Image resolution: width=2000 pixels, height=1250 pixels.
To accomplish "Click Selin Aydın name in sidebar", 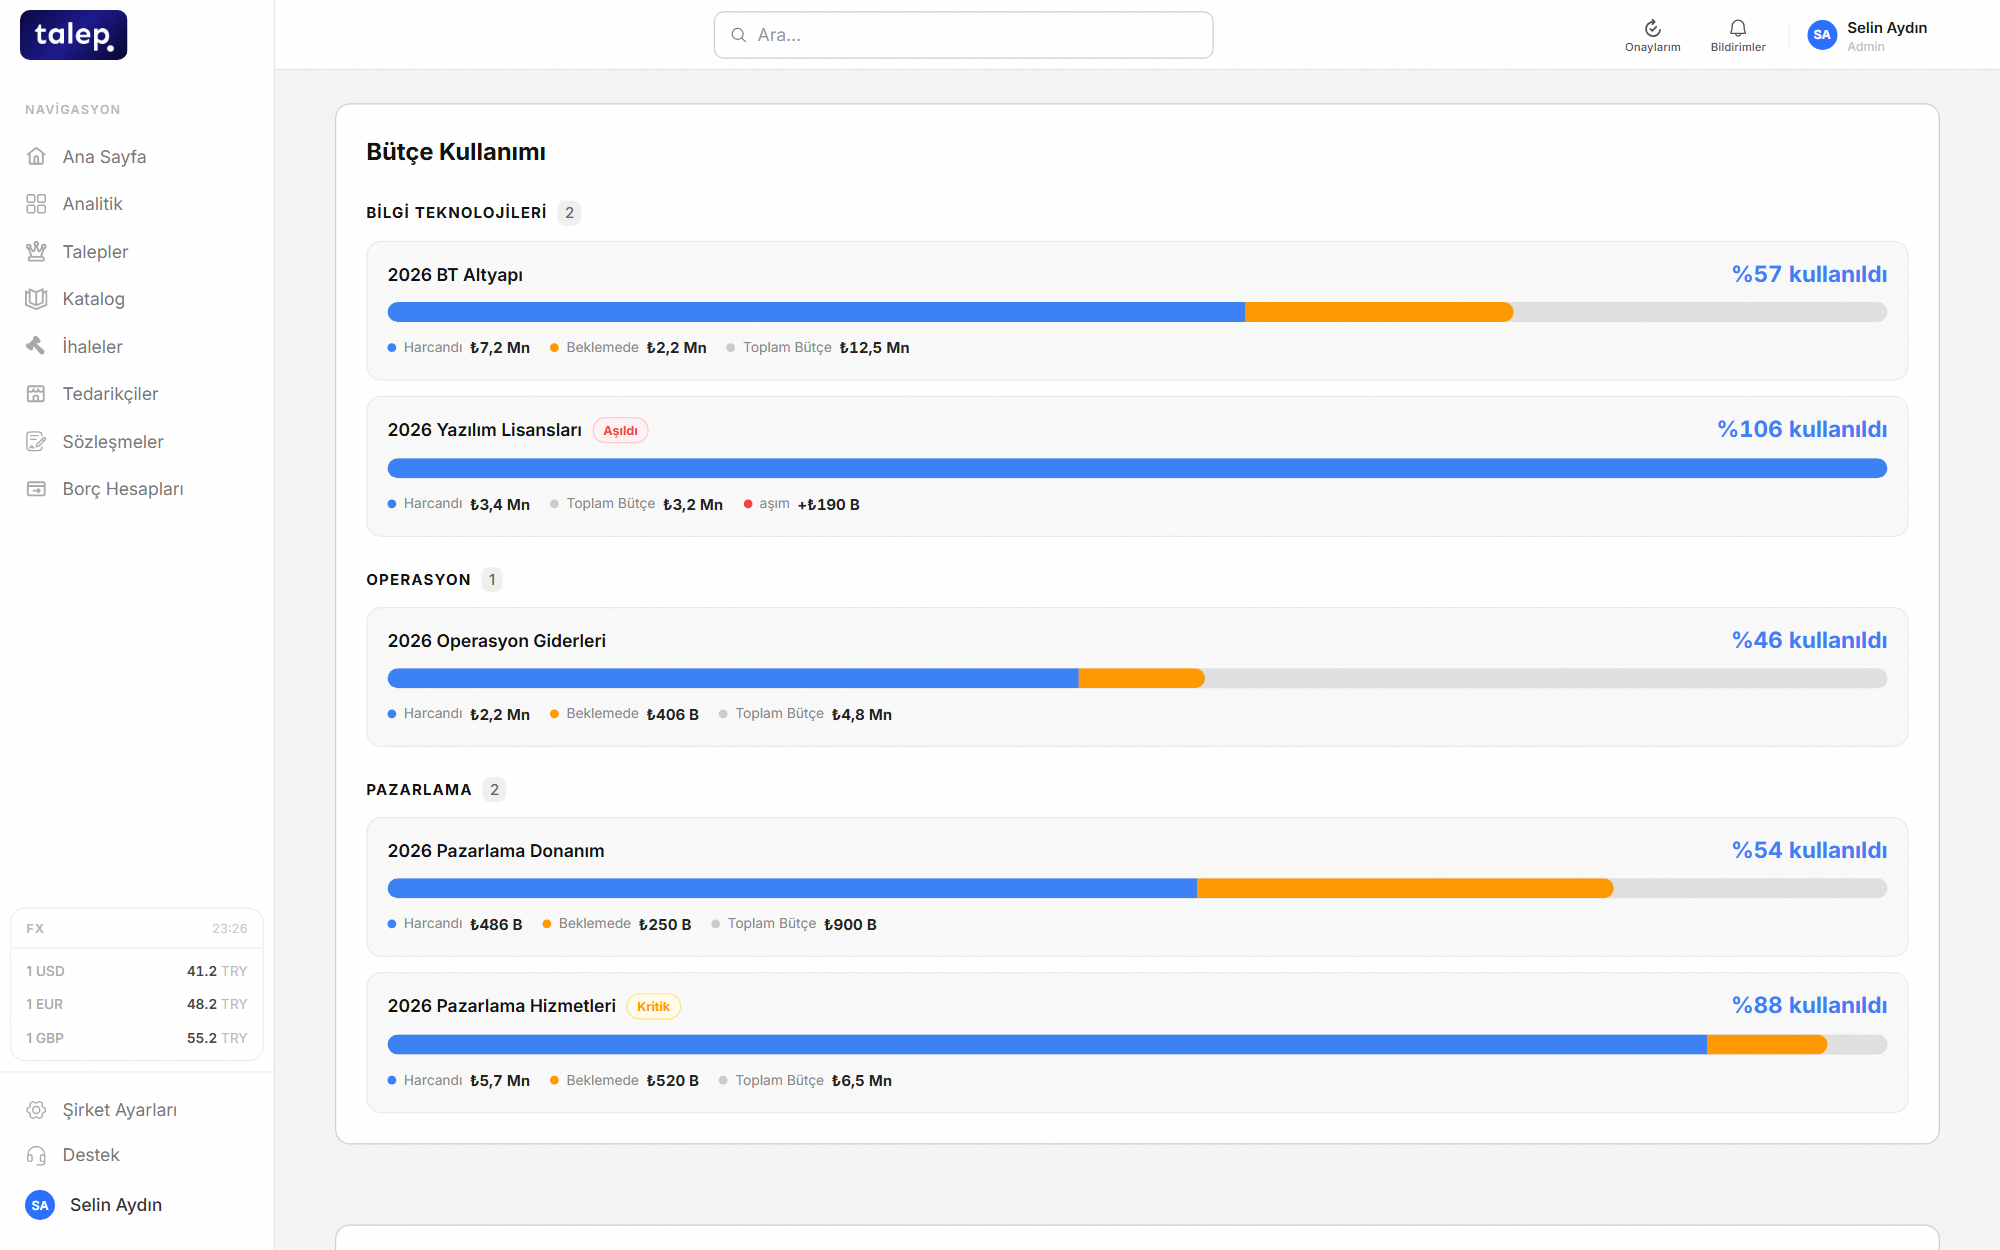I will coord(116,1205).
